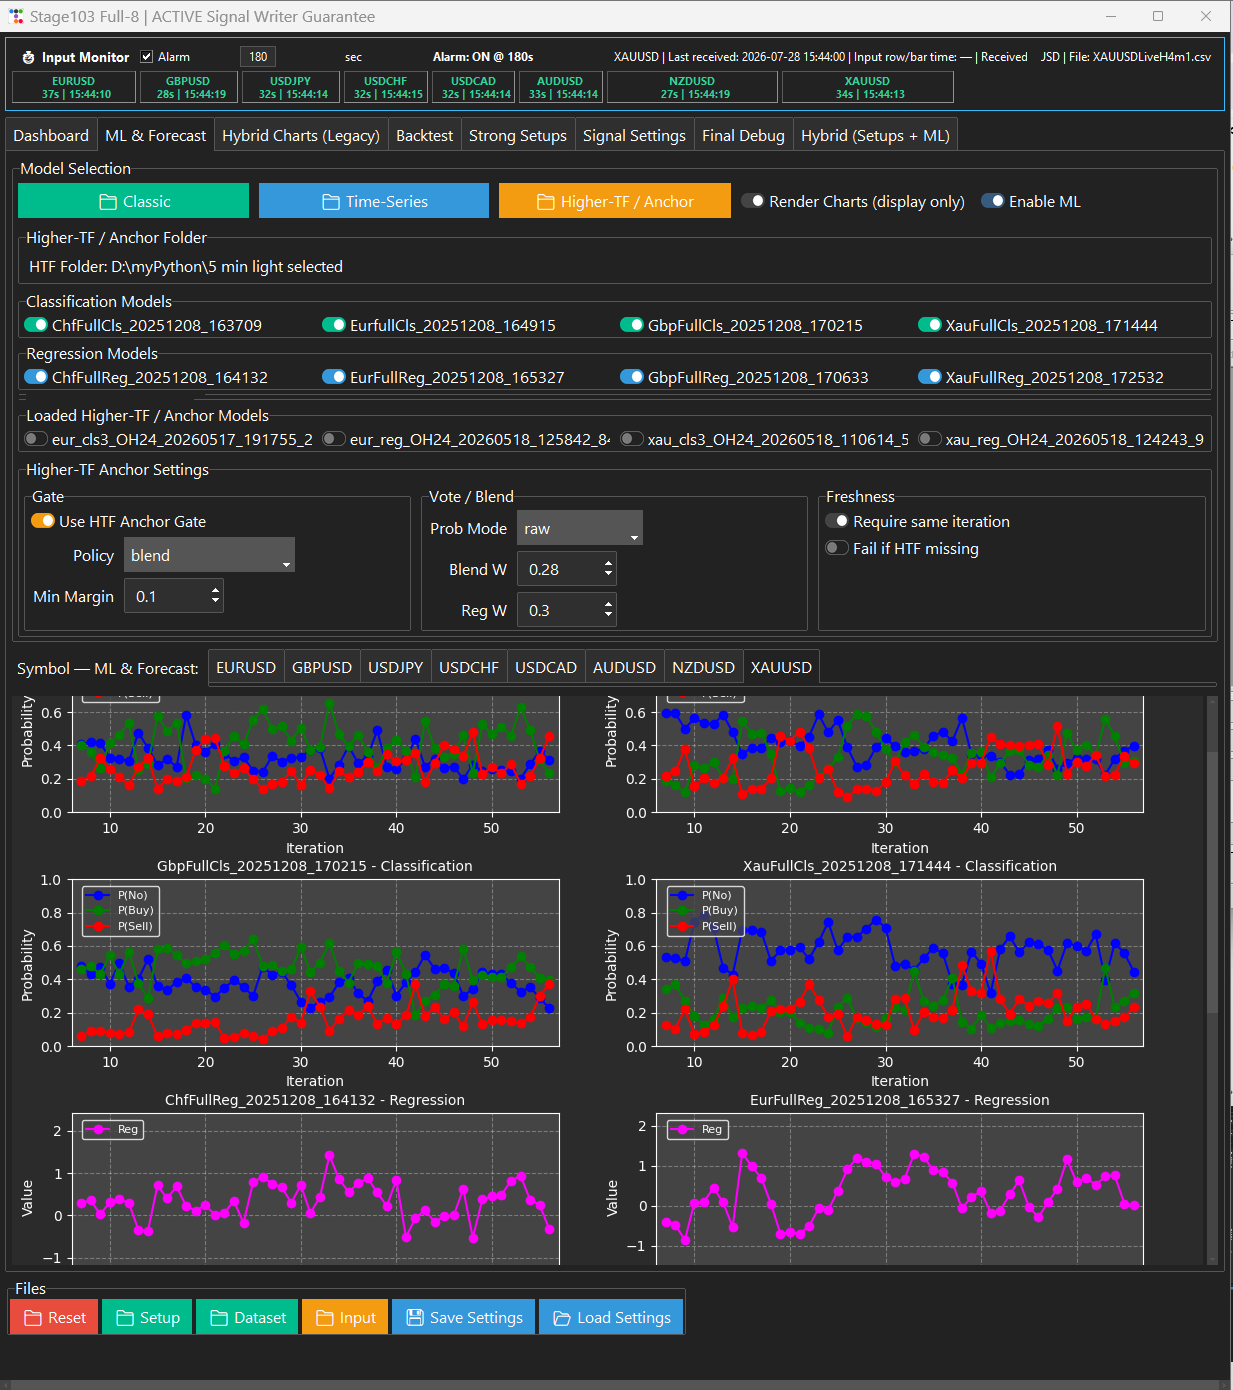Switch to the Dashboard tab
Image resolution: width=1233 pixels, height=1390 pixels.
click(51, 135)
